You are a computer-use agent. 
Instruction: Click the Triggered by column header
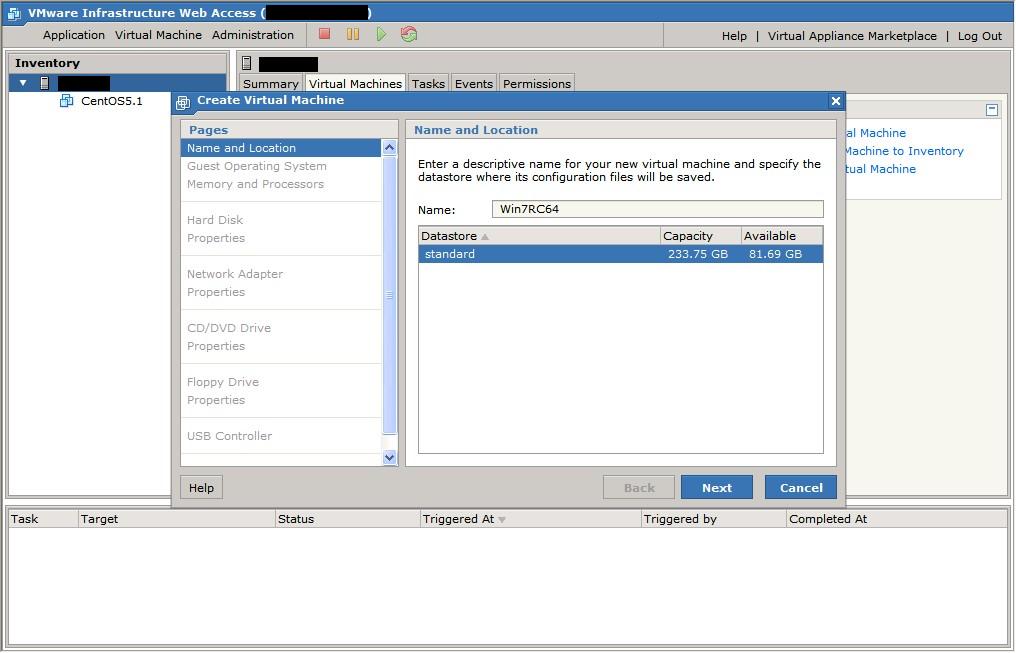(713, 519)
